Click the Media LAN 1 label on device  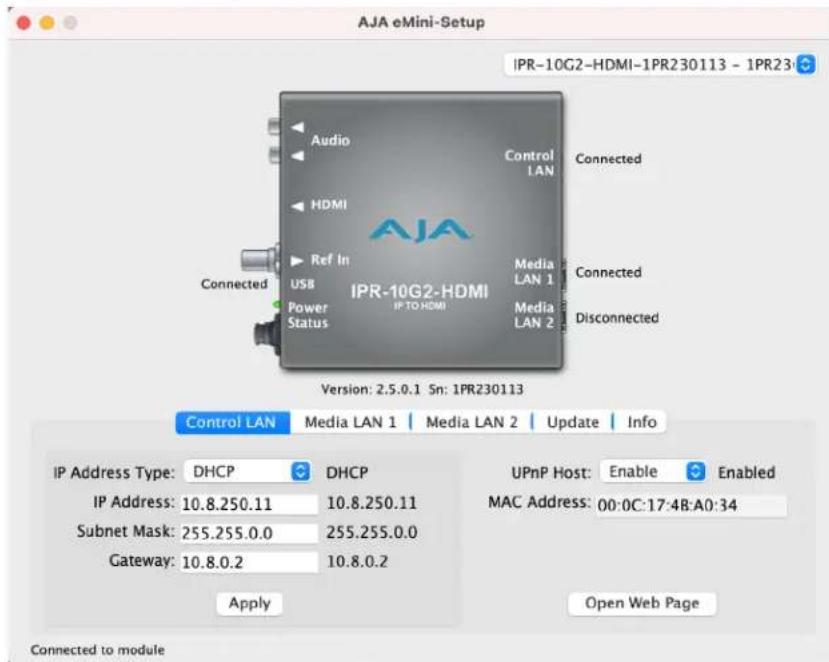[x=534, y=271]
